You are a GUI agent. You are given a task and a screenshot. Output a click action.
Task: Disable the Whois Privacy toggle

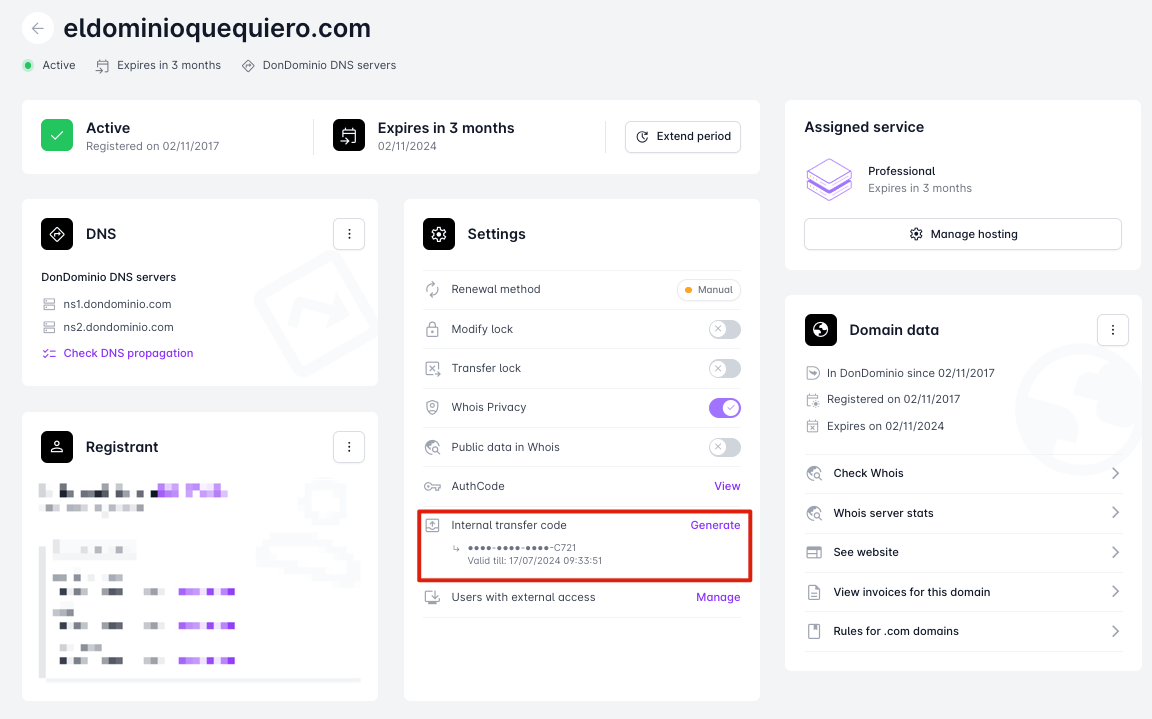tap(724, 408)
